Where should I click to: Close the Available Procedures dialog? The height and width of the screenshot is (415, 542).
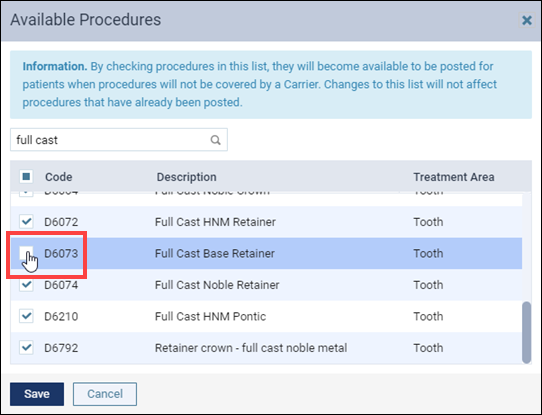(526, 20)
